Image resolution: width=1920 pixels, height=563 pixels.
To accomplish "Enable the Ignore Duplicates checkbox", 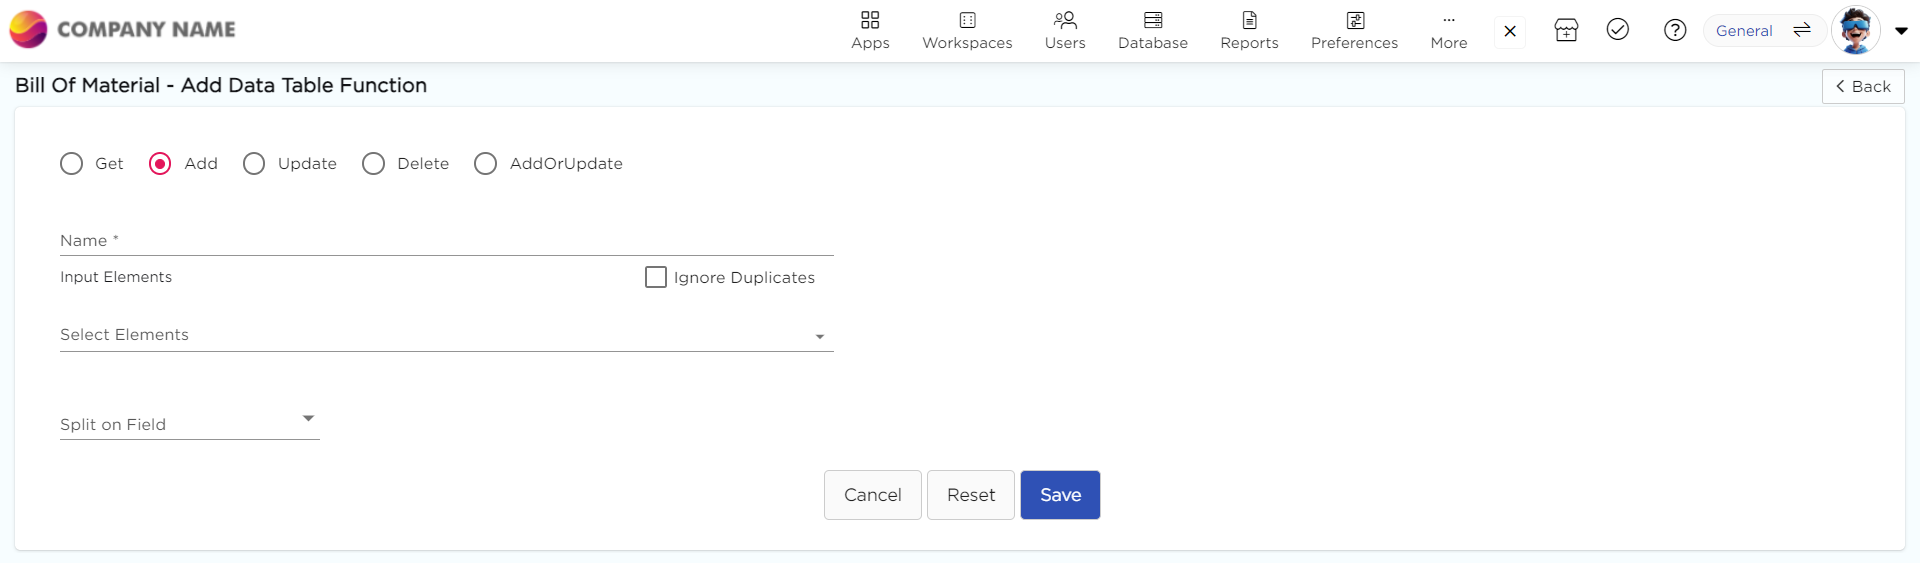I will click(x=656, y=278).
